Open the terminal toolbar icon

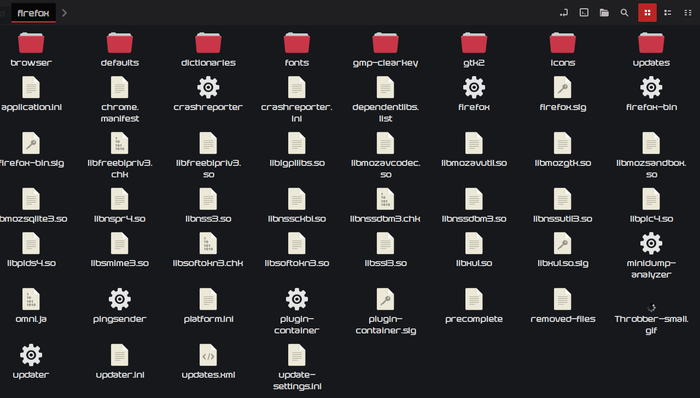(x=584, y=12)
